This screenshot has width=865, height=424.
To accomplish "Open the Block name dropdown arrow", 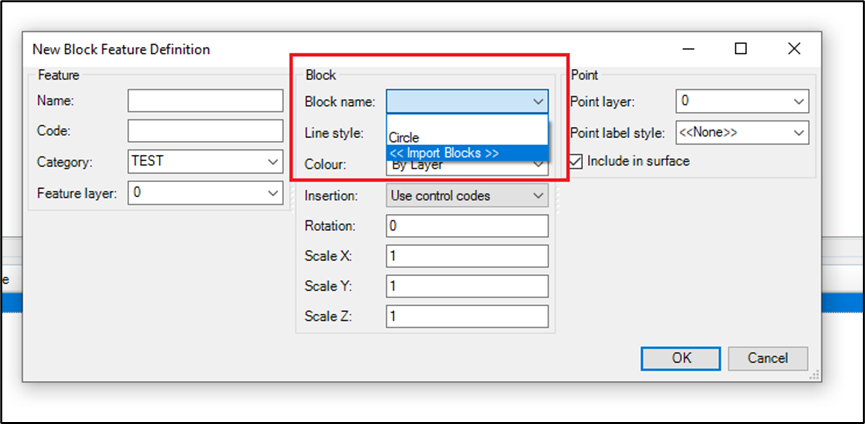I will 538,101.
